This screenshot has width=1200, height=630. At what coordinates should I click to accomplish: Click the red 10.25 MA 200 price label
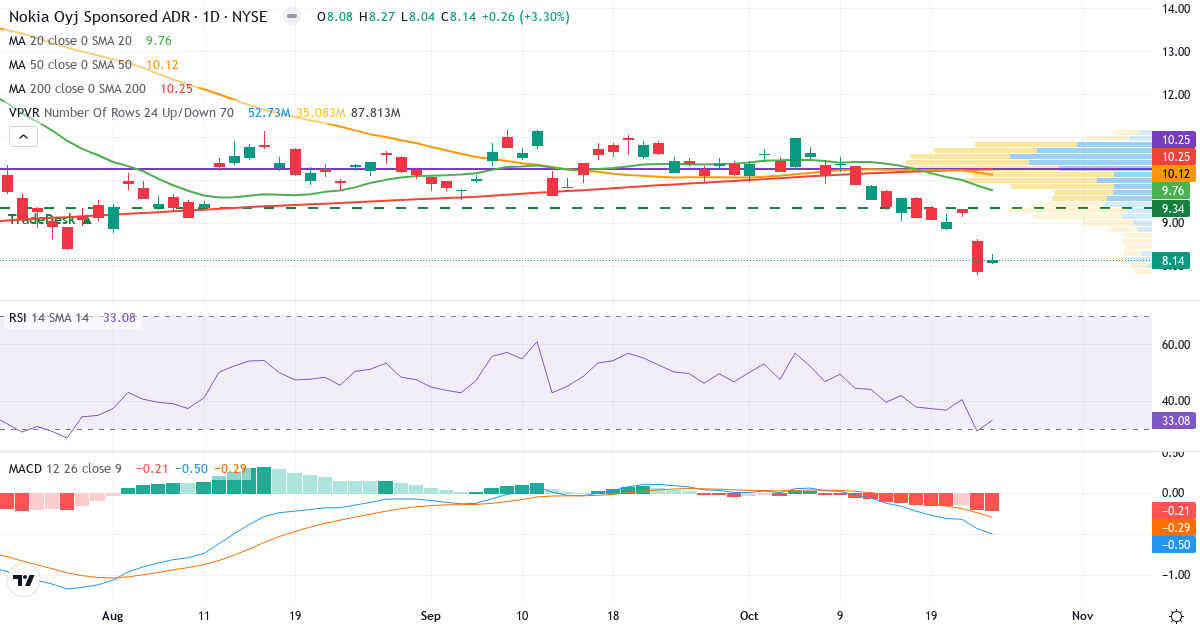(1172, 157)
